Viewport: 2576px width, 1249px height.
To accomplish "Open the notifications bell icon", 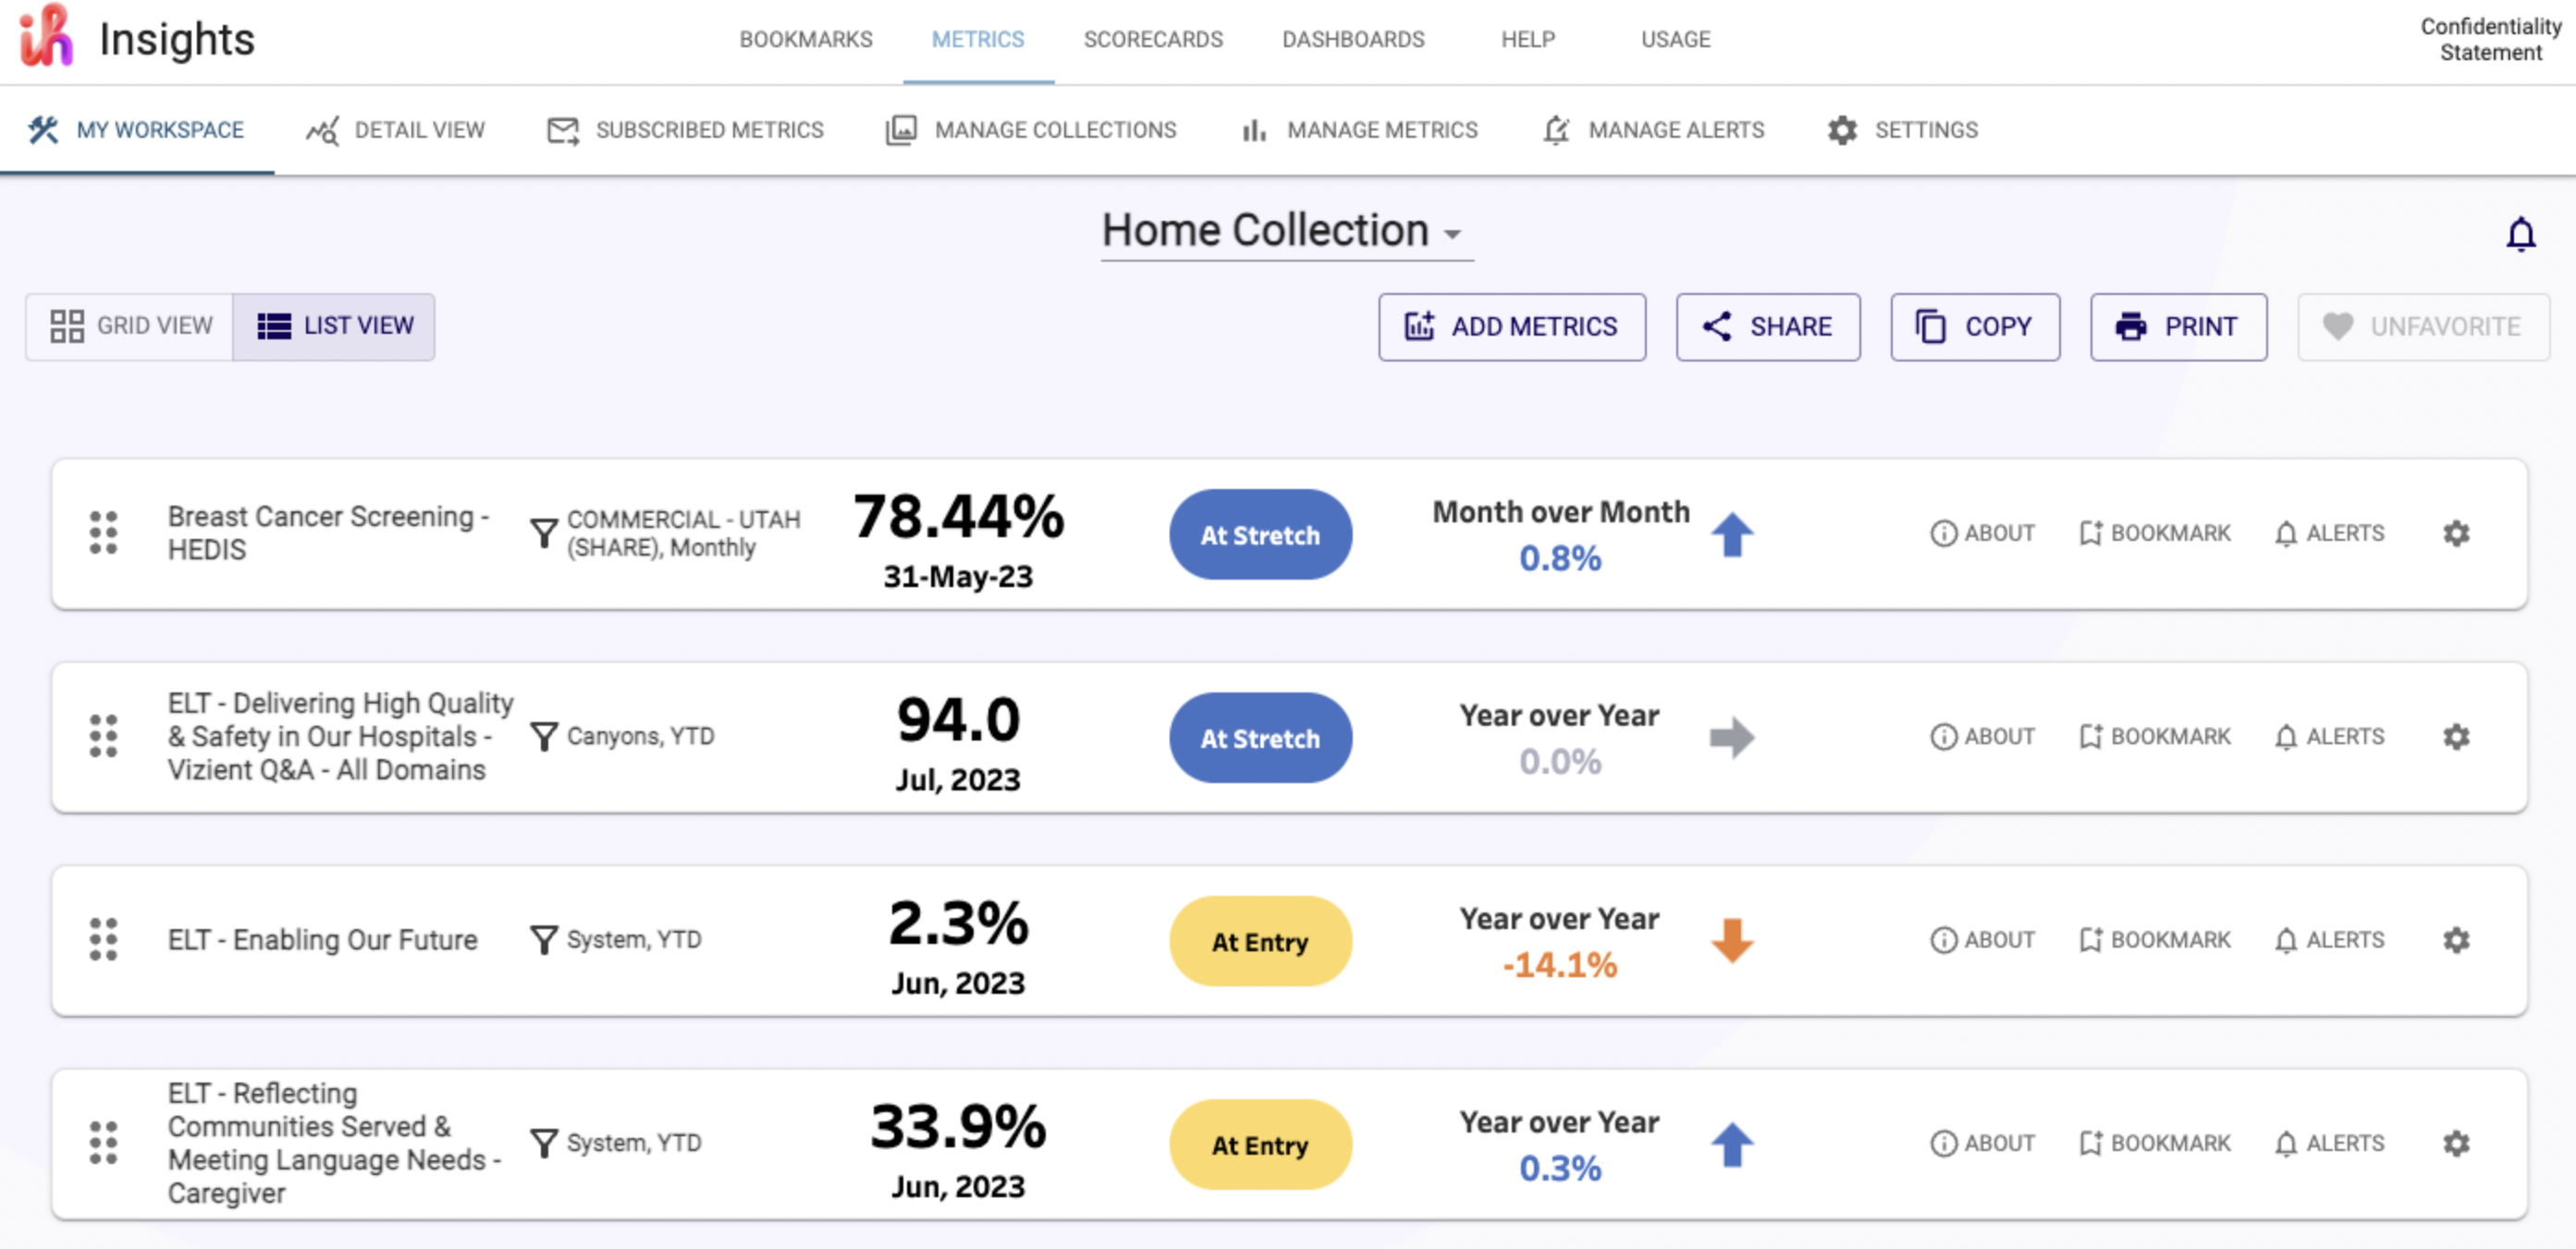I will [2522, 235].
